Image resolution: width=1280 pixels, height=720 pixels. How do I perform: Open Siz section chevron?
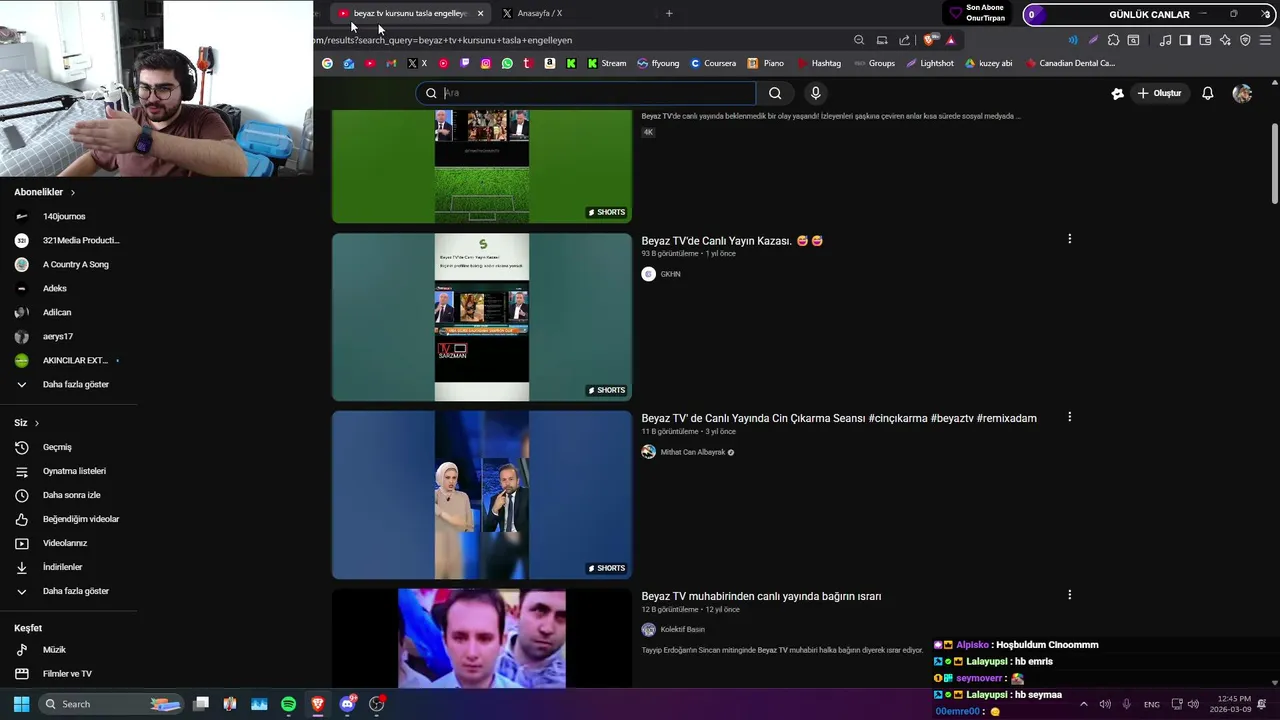(x=37, y=423)
